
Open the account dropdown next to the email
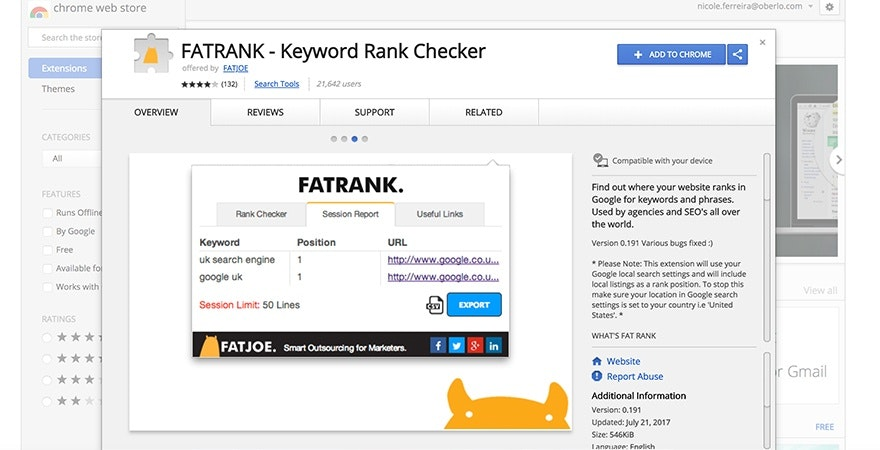pyautogui.click(x=810, y=7)
